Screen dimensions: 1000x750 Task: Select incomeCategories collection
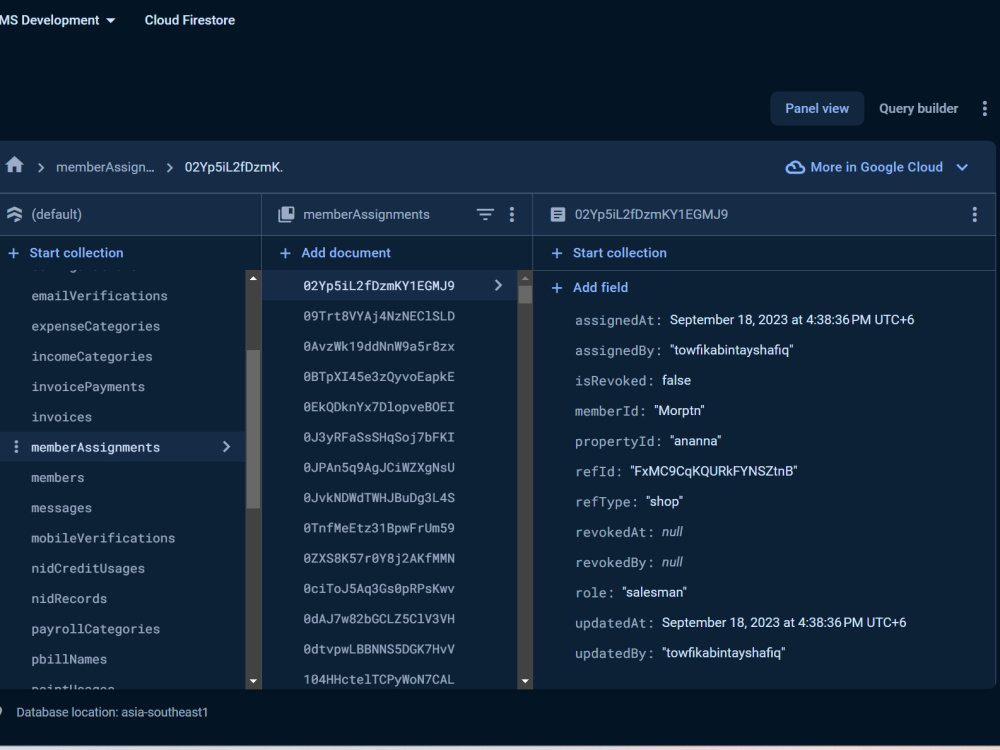92,357
